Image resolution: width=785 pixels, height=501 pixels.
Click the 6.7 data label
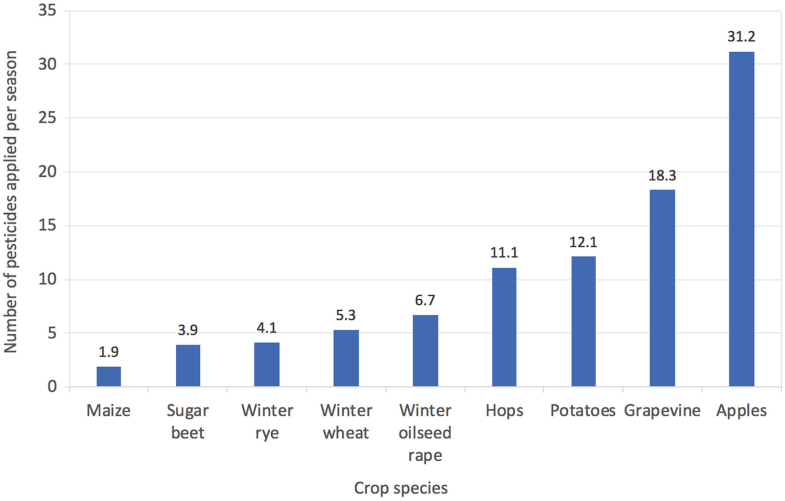425,300
